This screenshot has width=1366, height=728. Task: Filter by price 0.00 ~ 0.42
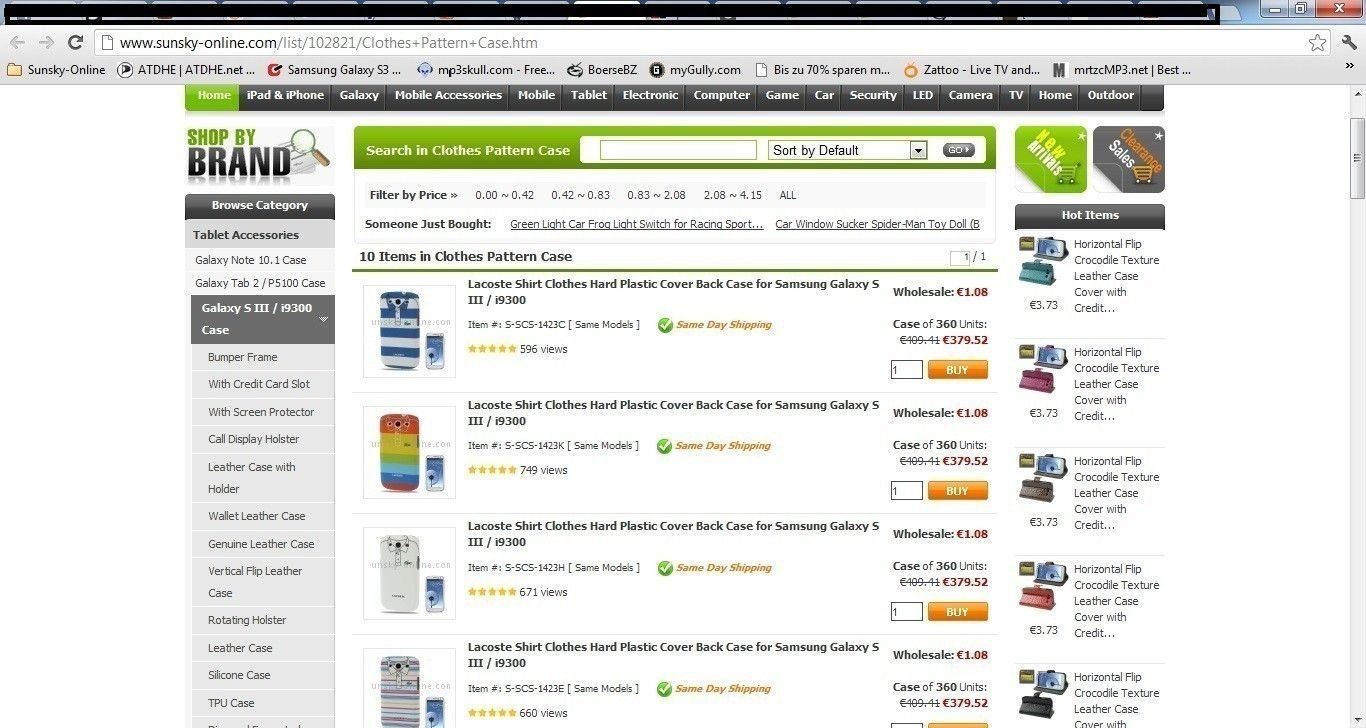pyautogui.click(x=505, y=196)
